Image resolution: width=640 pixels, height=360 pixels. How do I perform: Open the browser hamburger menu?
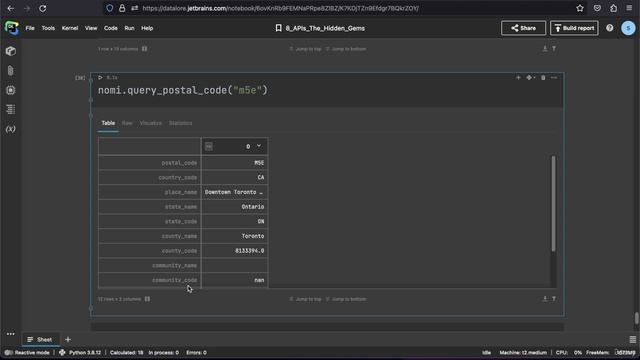click(629, 8)
